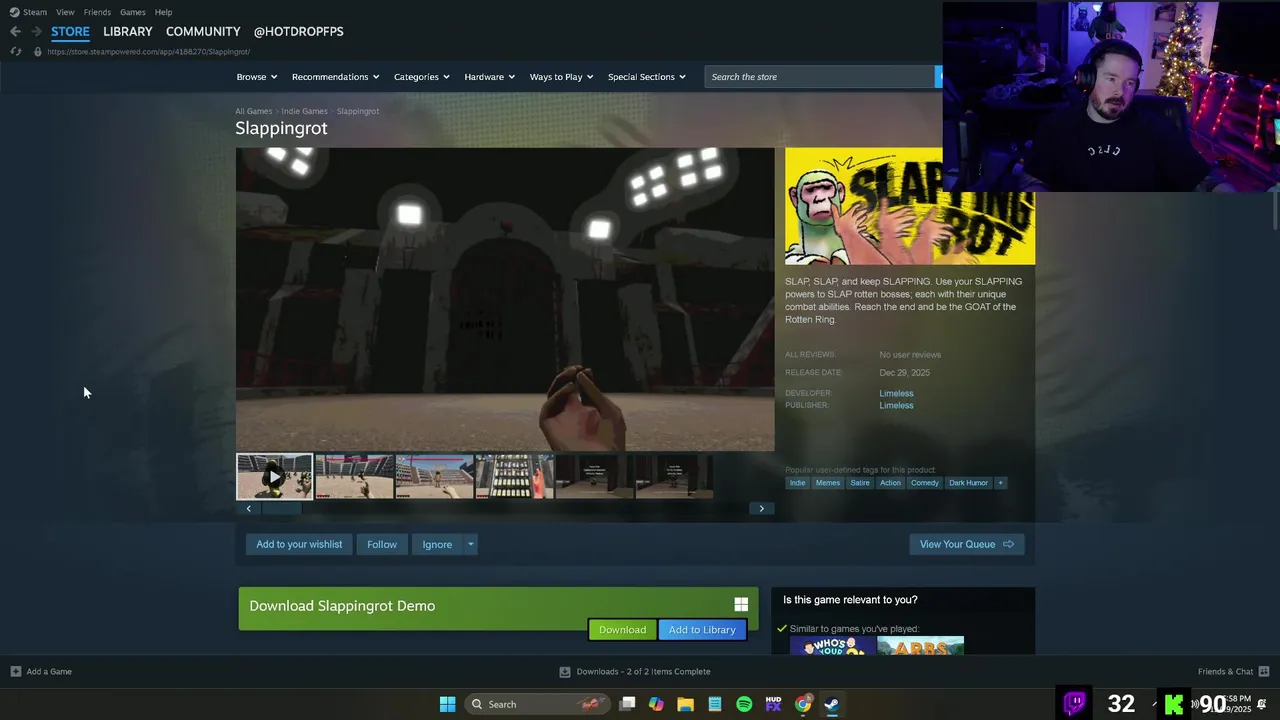
Task: Expand the Special Sections dropdown
Action: 646,77
